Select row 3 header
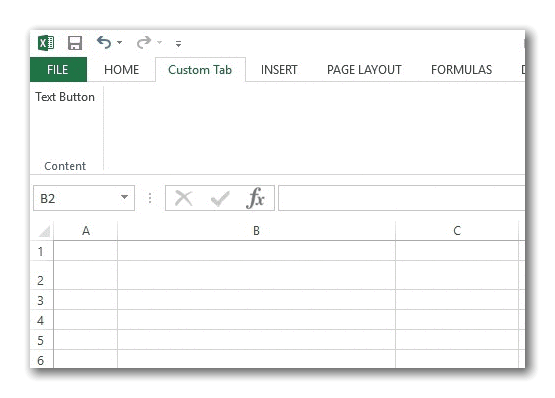The image size is (555, 398). click(41, 300)
